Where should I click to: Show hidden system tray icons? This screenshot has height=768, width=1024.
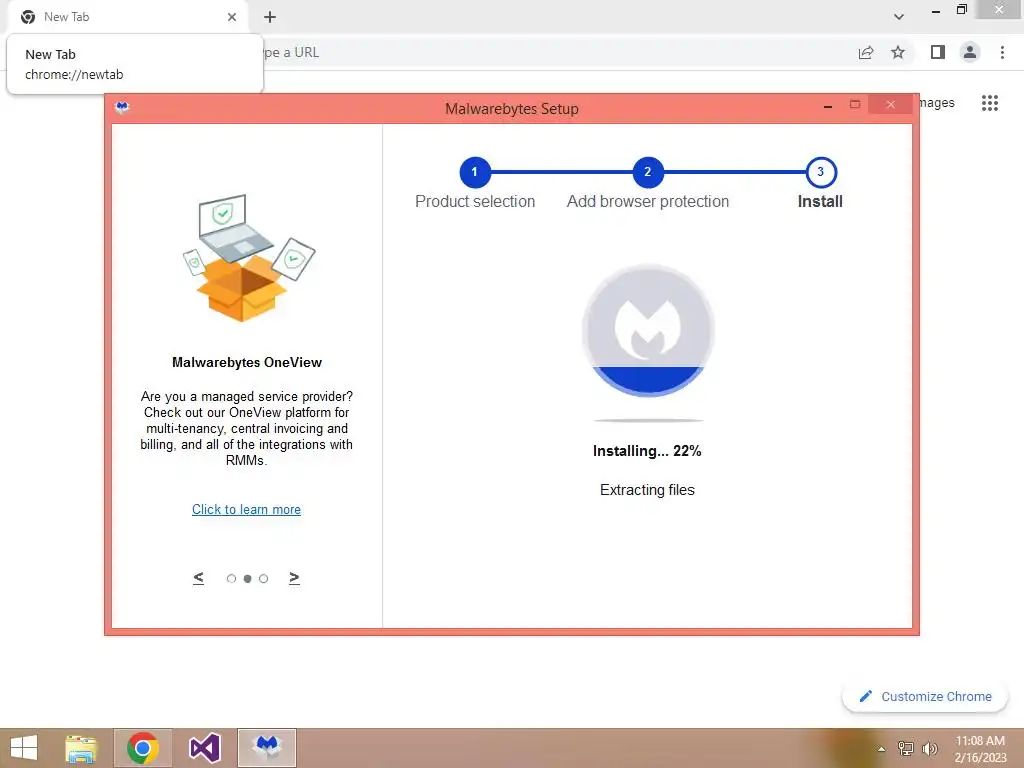point(882,749)
